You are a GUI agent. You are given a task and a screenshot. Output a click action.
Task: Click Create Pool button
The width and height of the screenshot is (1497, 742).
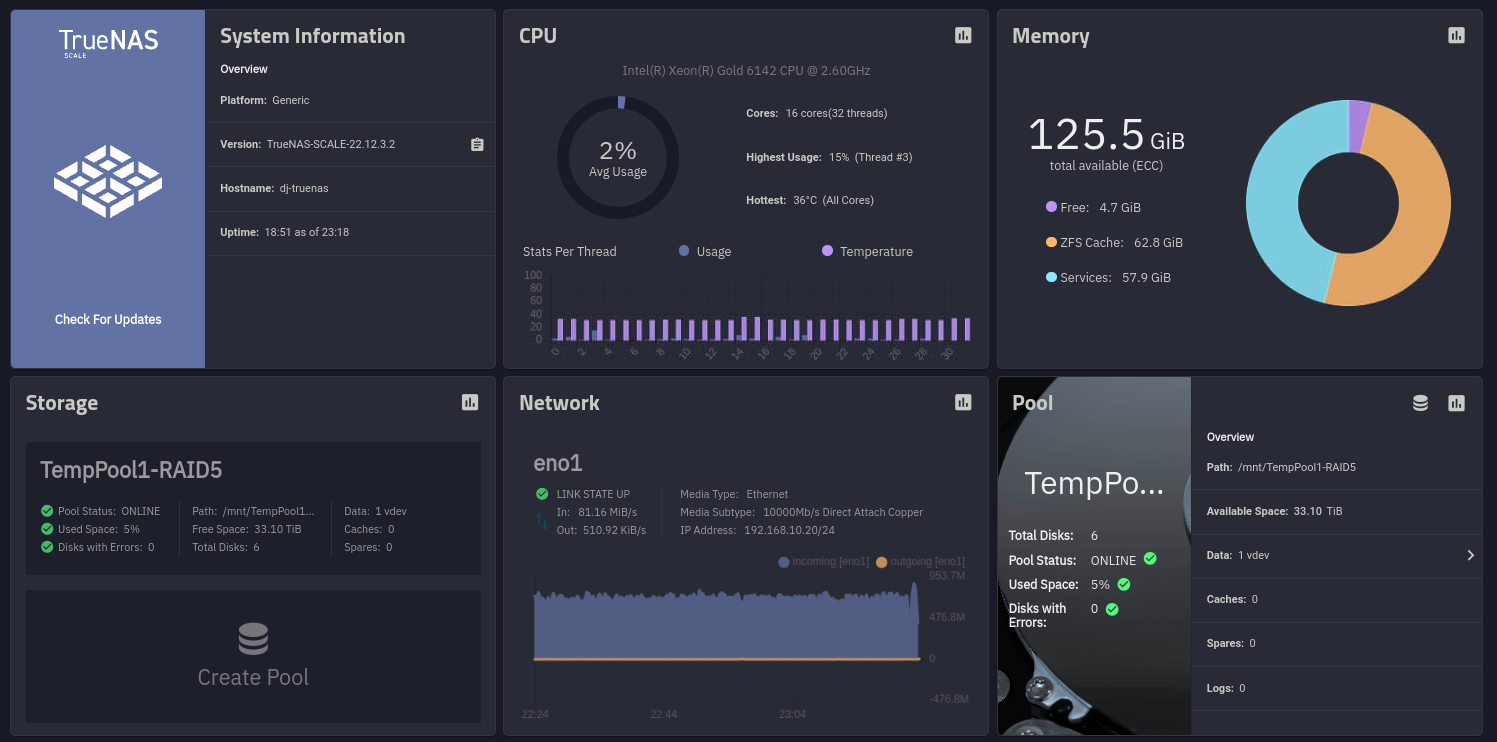click(x=253, y=656)
